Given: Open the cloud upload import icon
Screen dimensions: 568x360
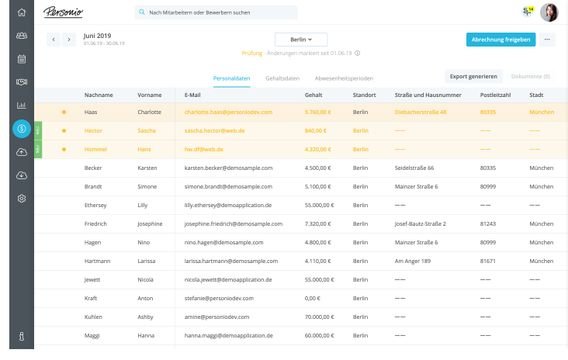Looking at the screenshot, I should pos(22,152).
